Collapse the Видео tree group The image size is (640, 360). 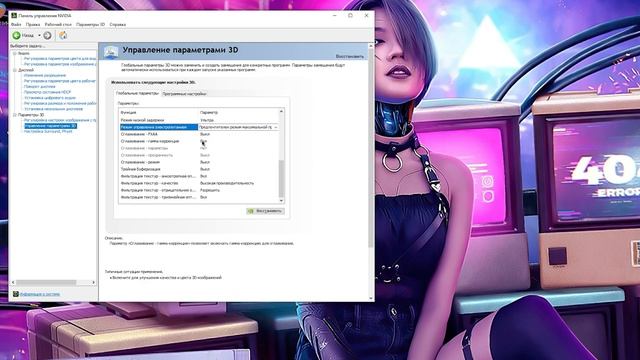[15, 53]
